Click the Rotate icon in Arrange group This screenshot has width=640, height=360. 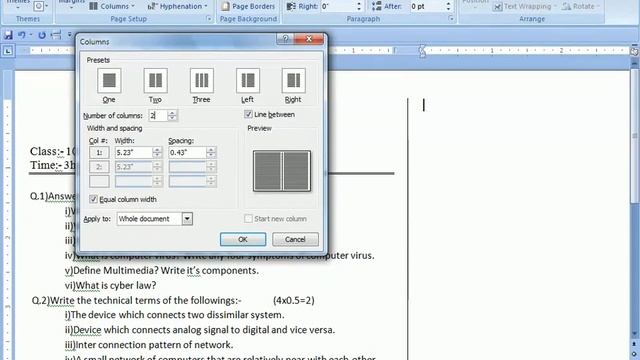coord(566,7)
